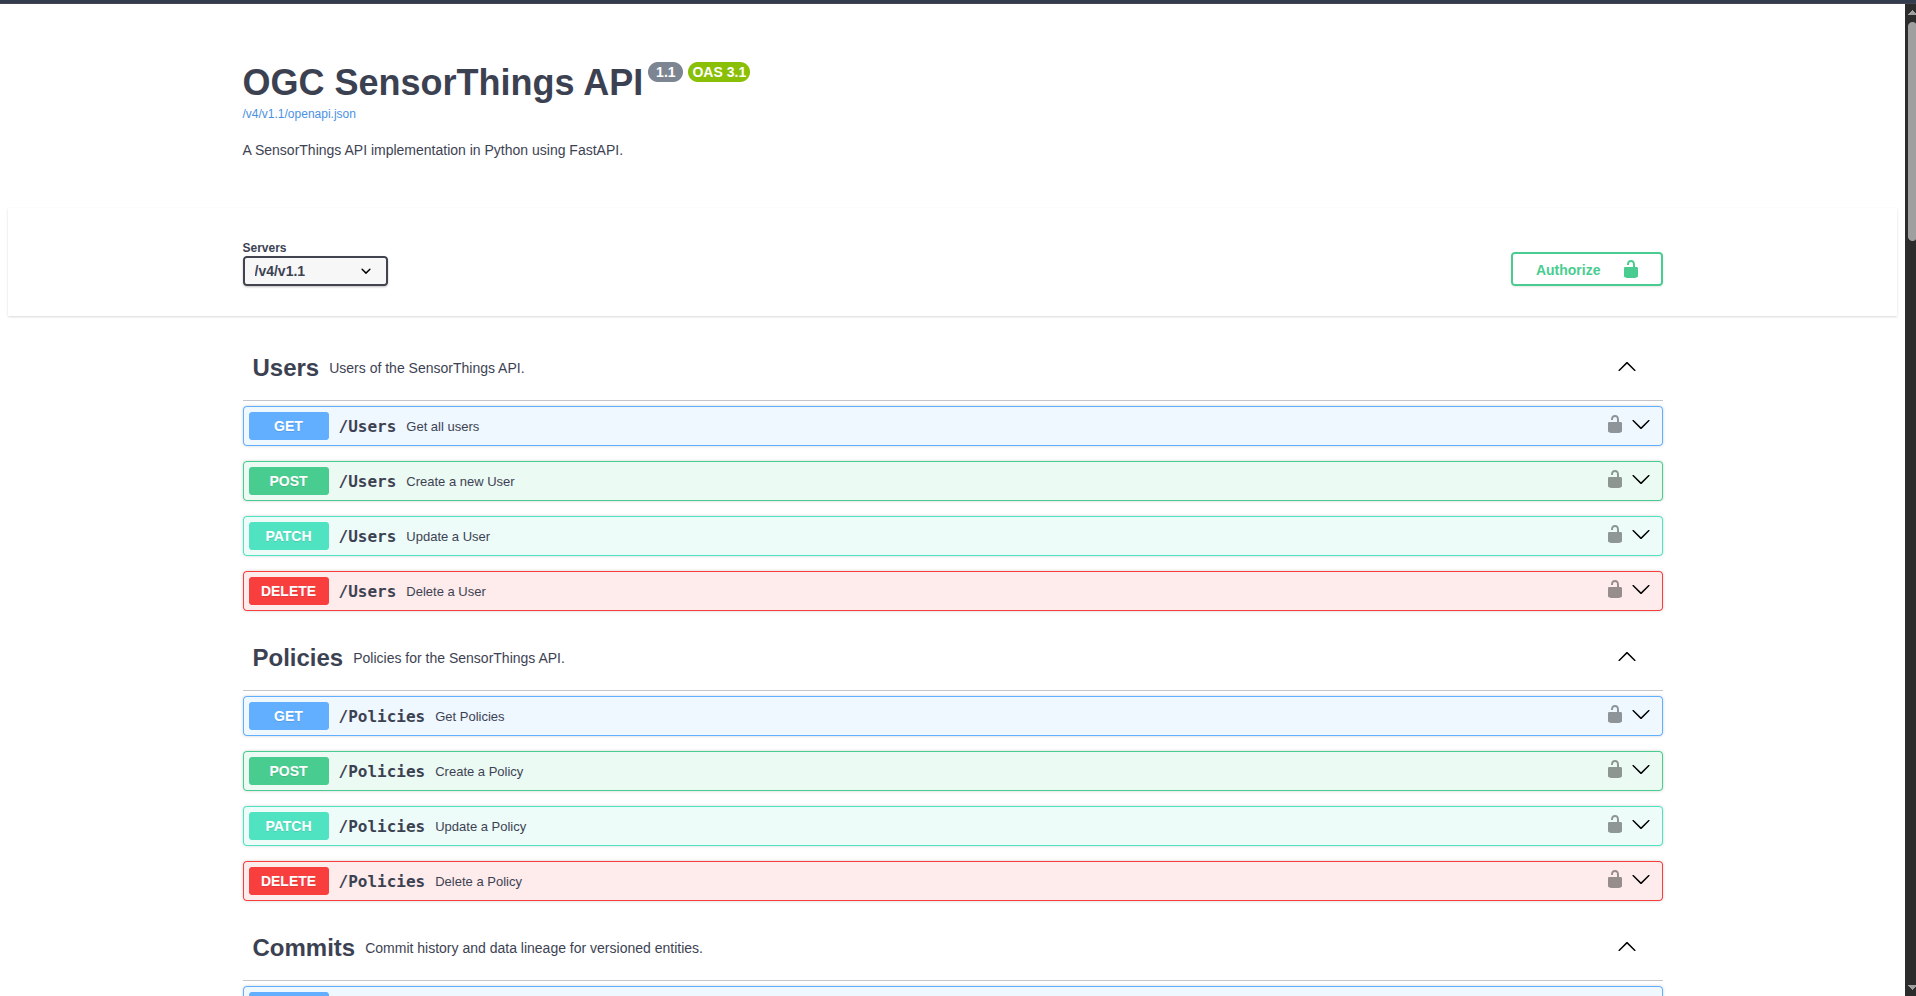Click the lock icon on POST /Policies row

[1614, 770]
